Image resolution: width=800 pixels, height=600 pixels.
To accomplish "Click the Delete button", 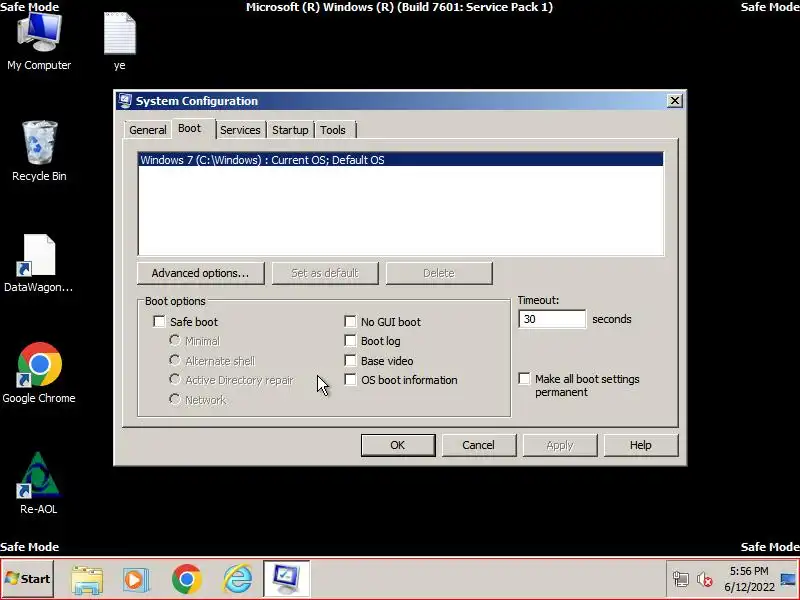I will click(439, 273).
